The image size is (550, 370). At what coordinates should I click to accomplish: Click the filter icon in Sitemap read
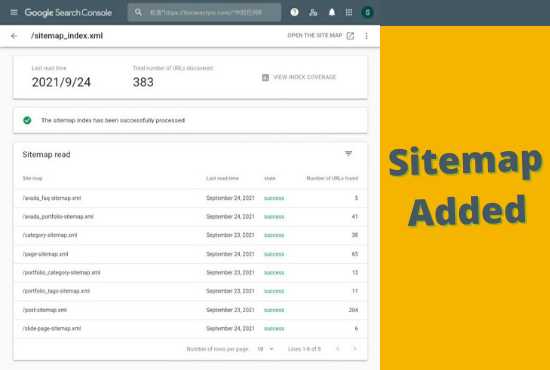click(x=348, y=154)
